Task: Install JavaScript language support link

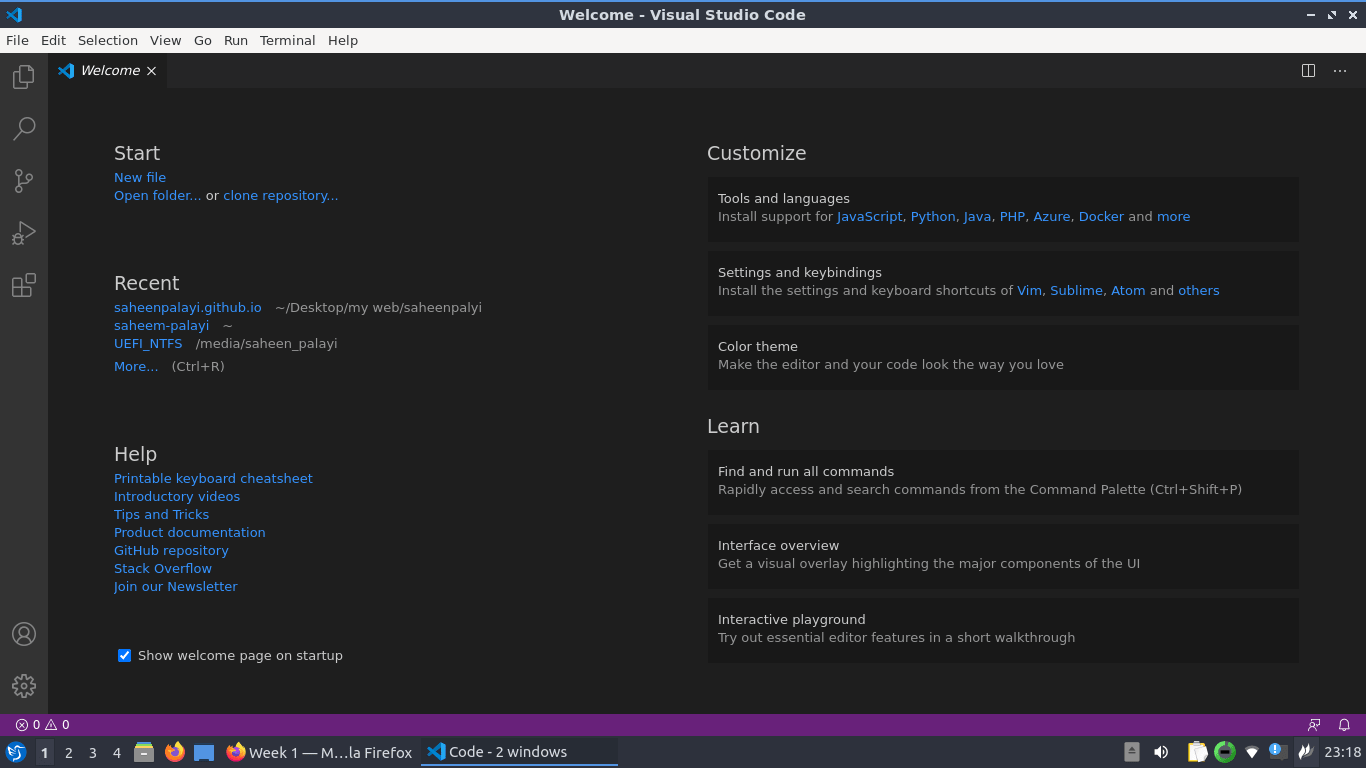Action: tap(870, 217)
